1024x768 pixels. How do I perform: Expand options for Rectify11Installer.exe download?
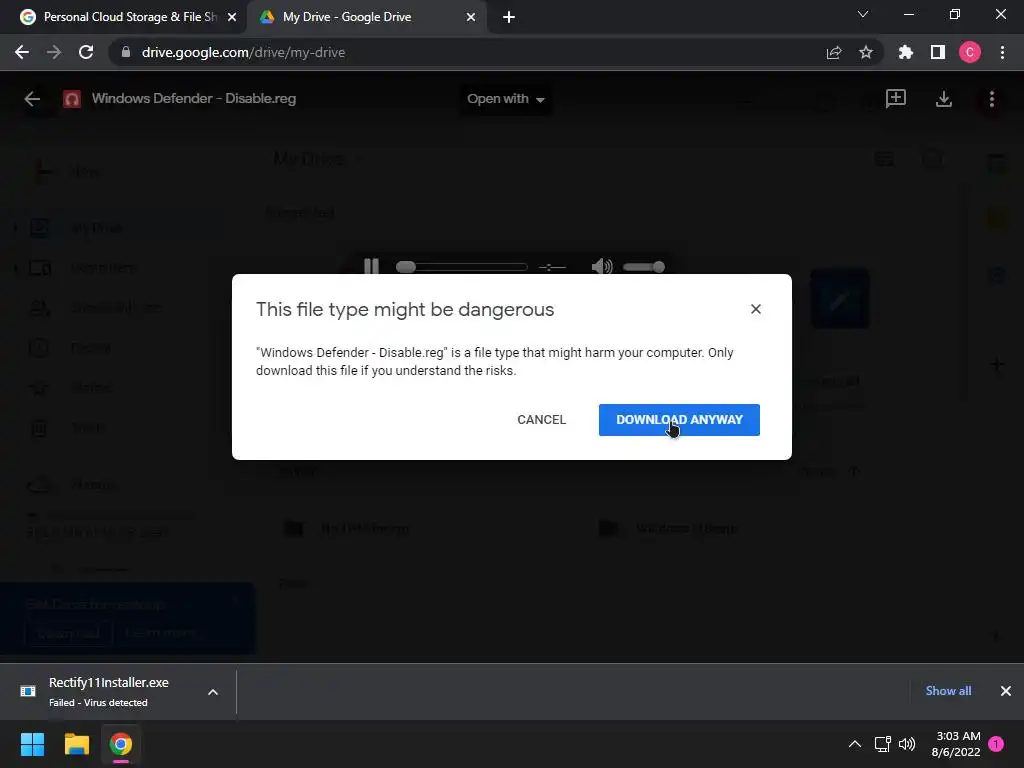click(213, 692)
